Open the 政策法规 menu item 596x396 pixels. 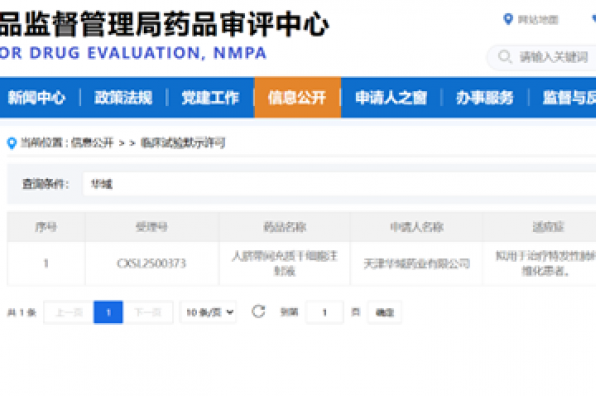click(x=124, y=98)
